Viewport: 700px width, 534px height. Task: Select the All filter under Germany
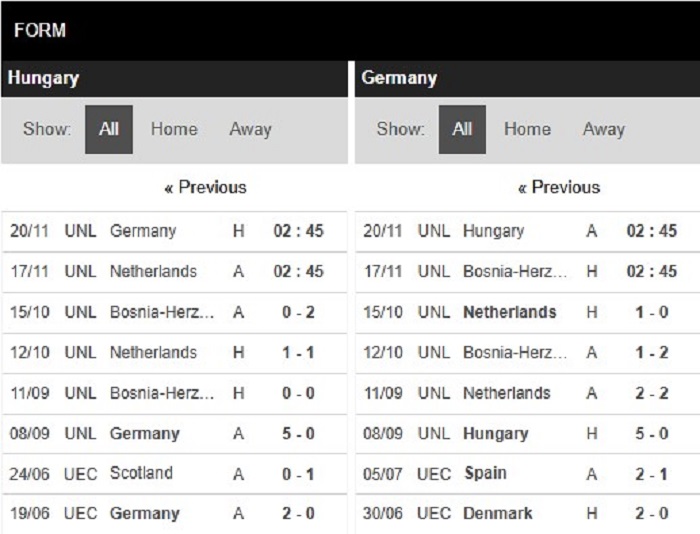pos(462,129)
